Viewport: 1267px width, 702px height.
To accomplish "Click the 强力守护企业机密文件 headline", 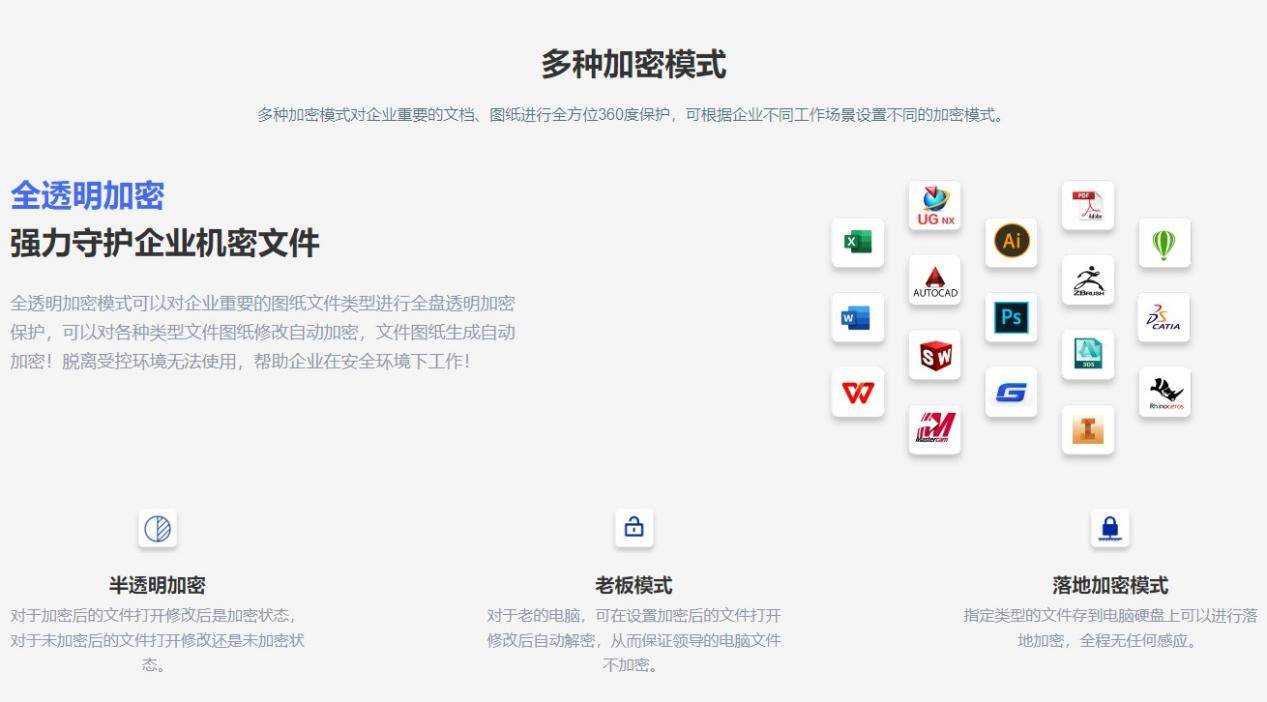I will [165, 243].
